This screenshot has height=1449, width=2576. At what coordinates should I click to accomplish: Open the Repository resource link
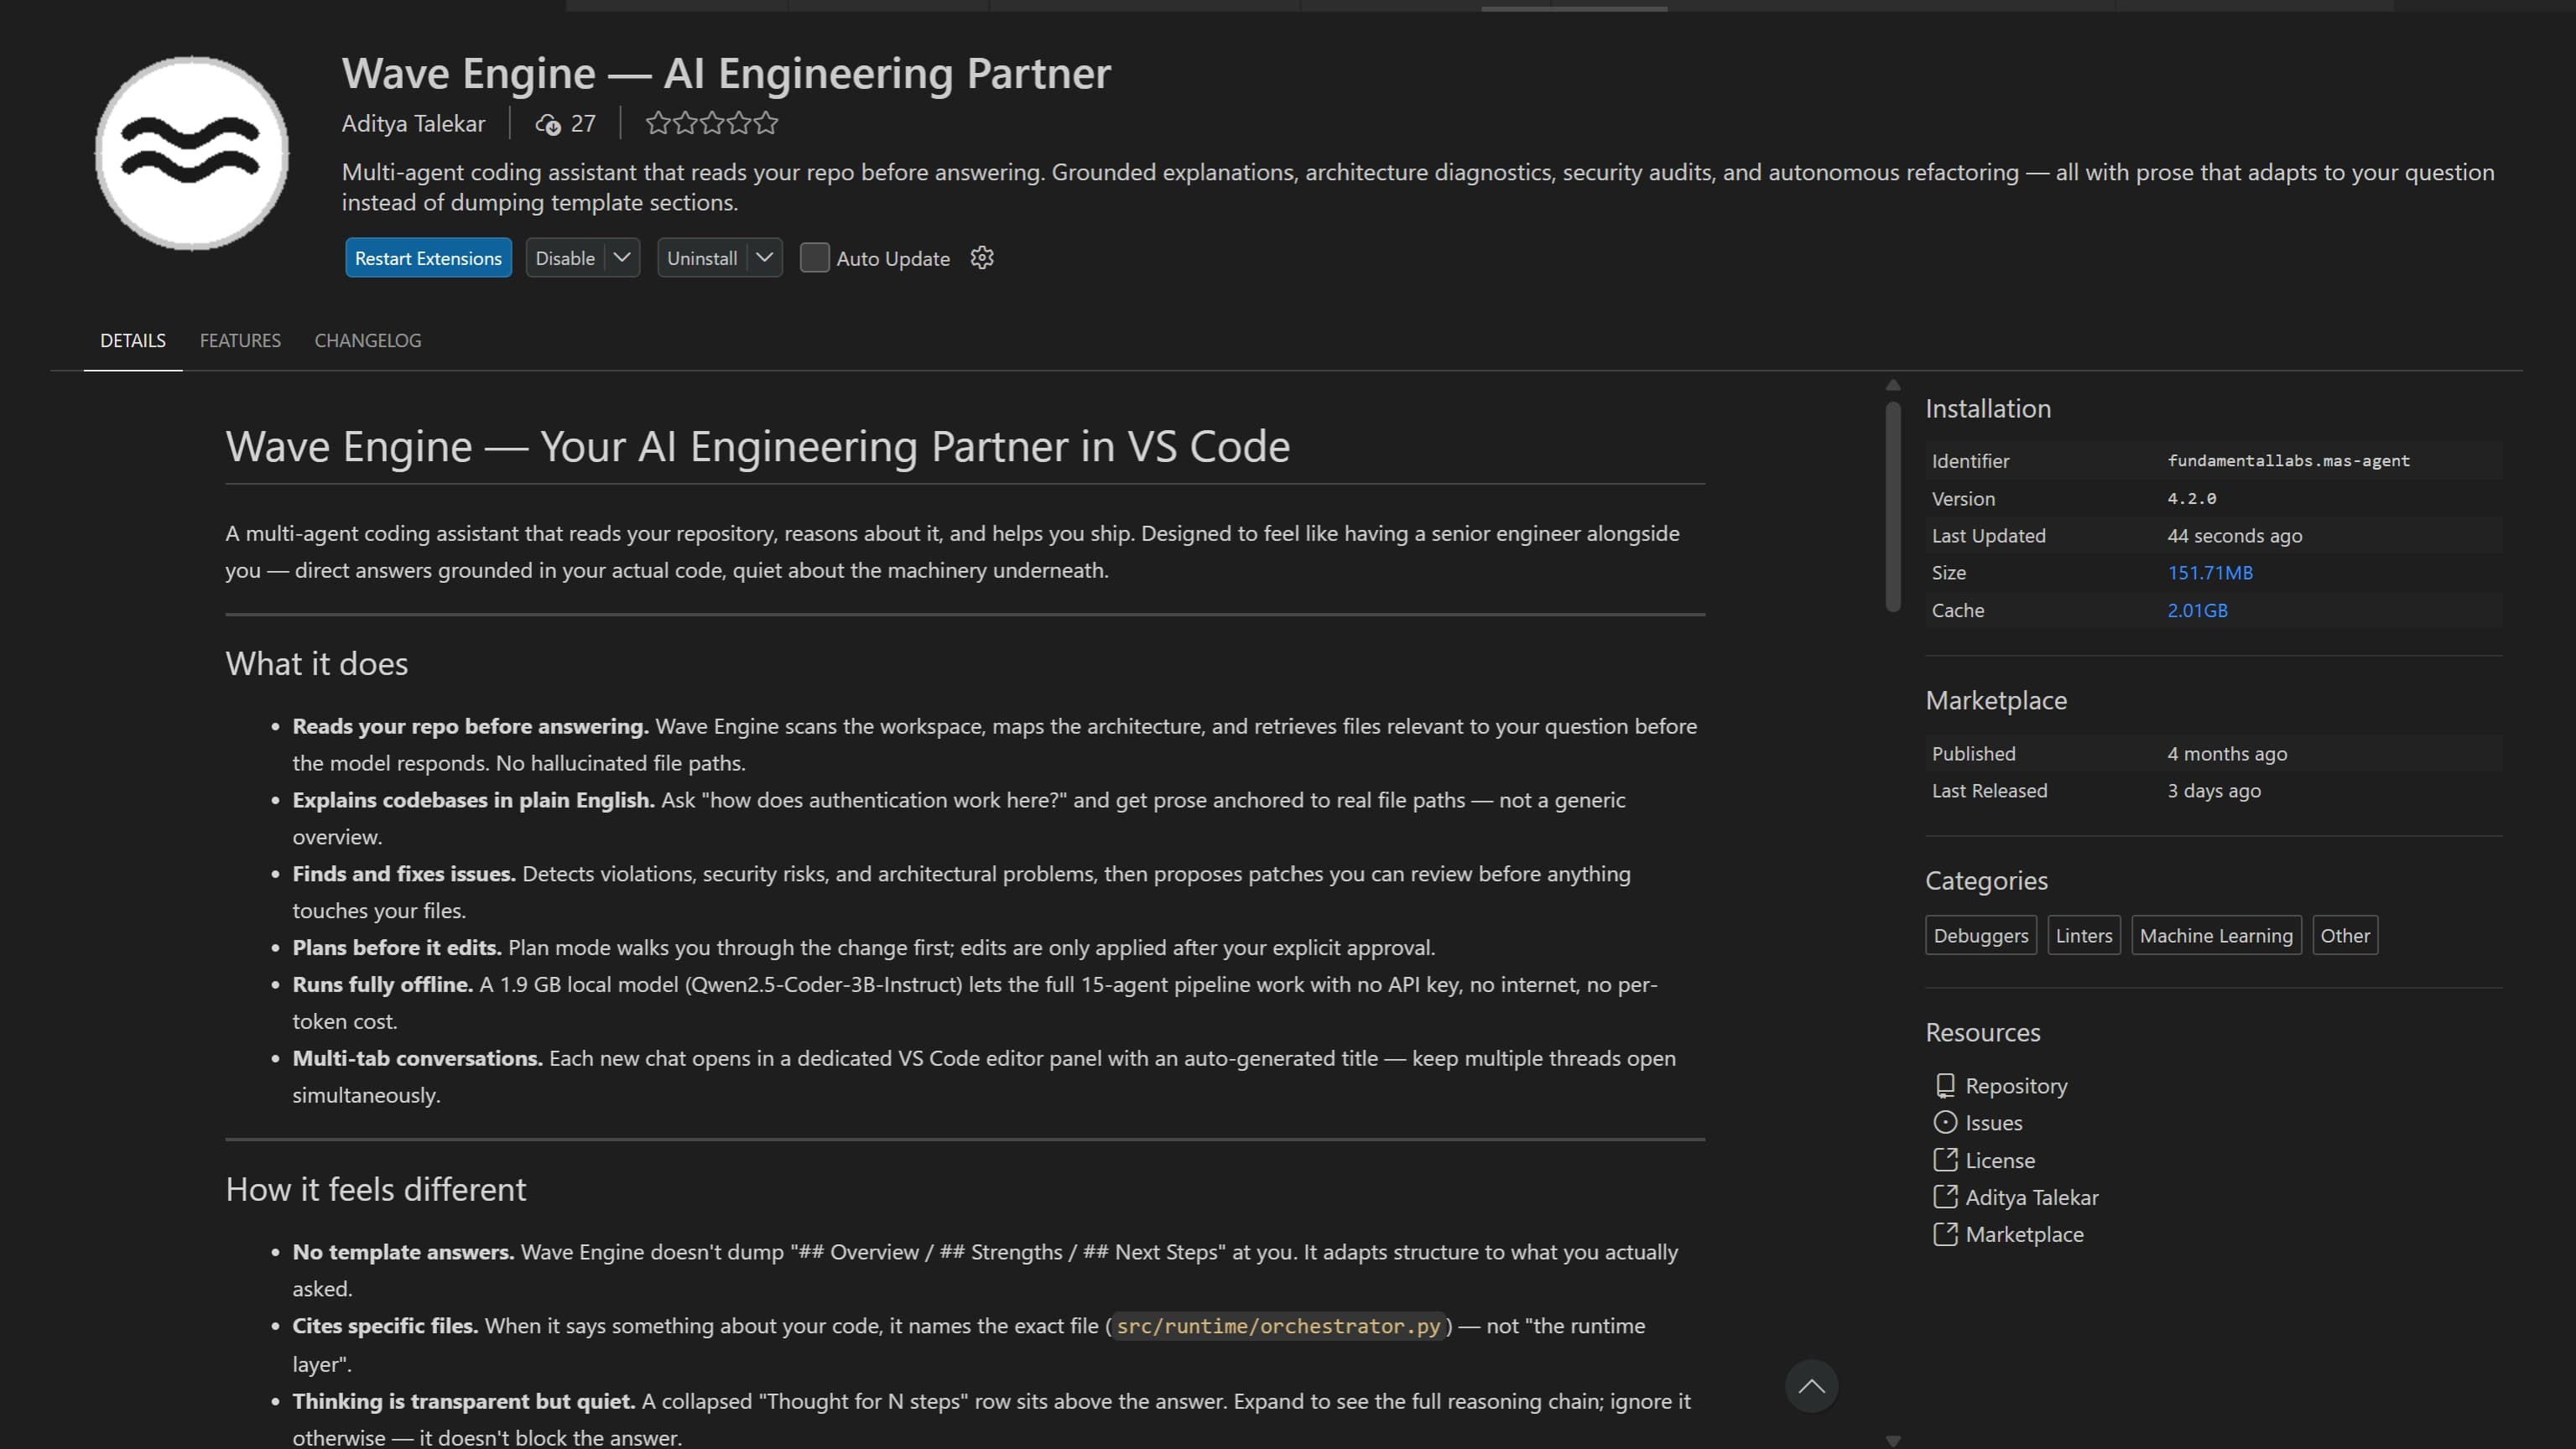(x=2016, y=1086)
